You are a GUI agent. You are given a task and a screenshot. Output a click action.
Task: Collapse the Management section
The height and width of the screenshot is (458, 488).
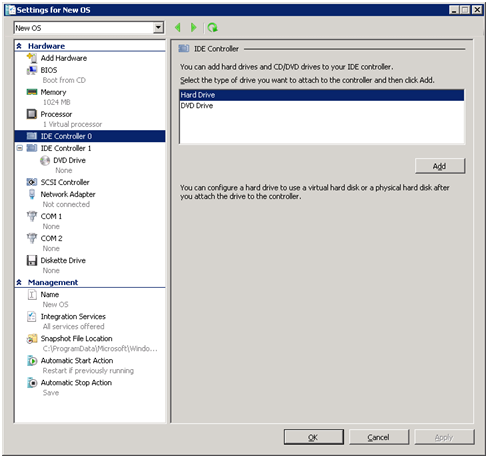(x=19, y=282)
